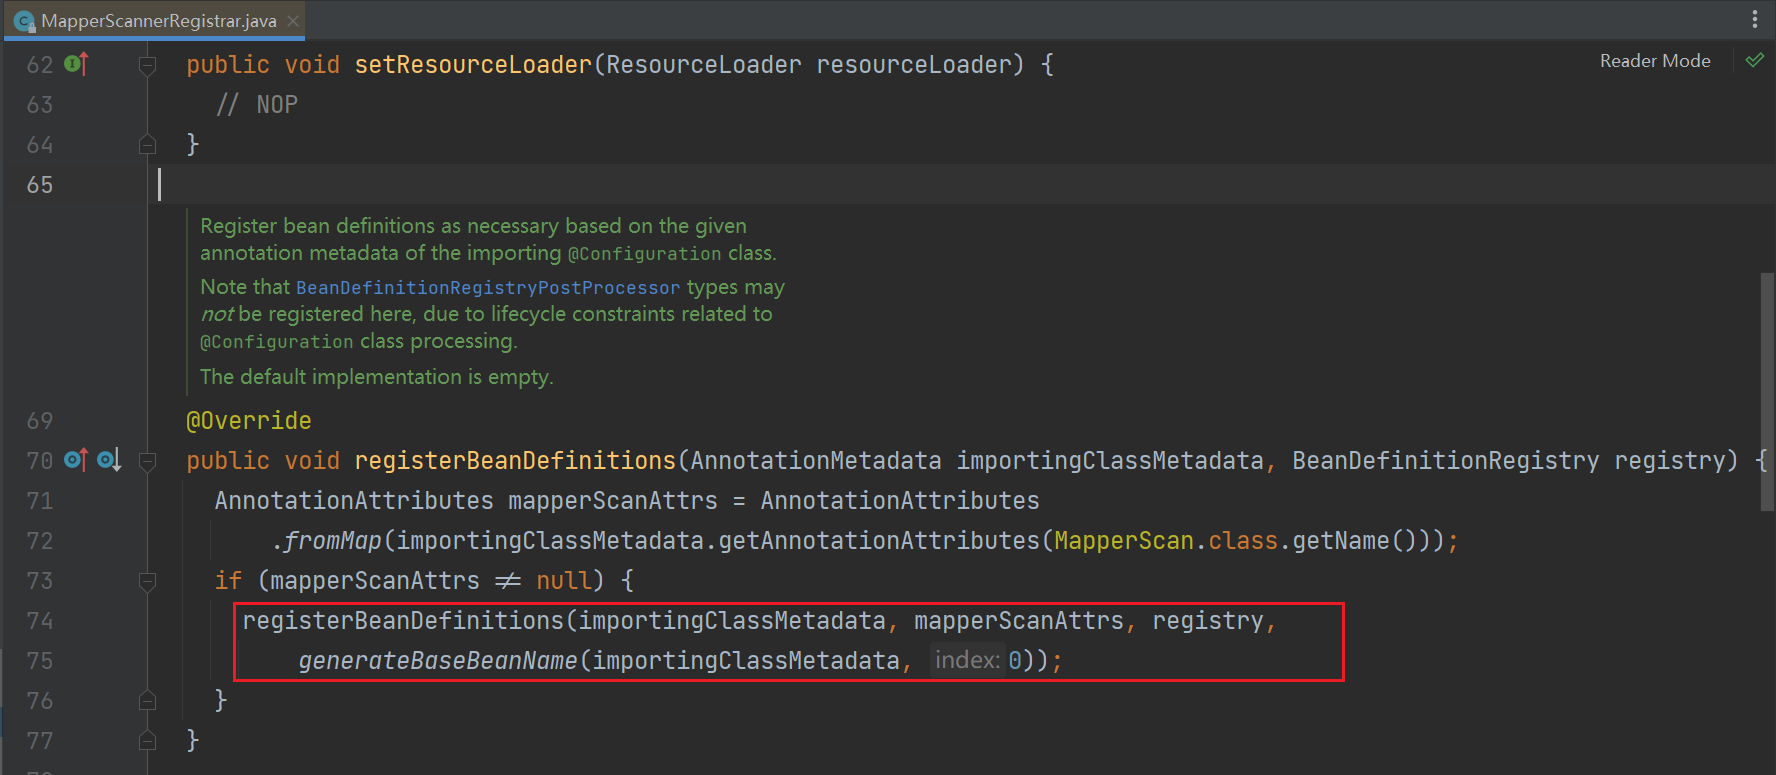
Task: Click the green inspection checkmark icon
Action: tap(1754, 61)
